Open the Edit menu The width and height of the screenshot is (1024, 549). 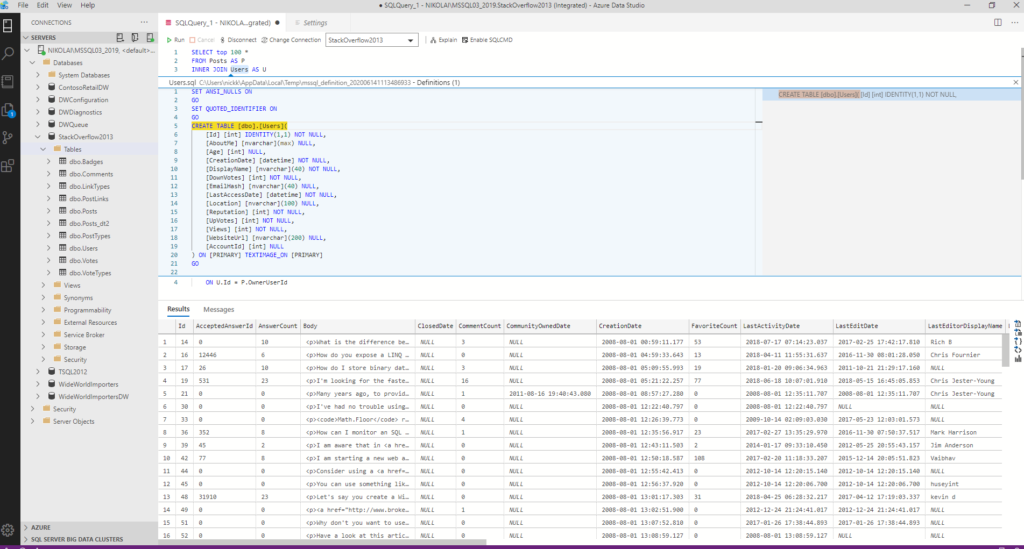(x=42, y=5)
